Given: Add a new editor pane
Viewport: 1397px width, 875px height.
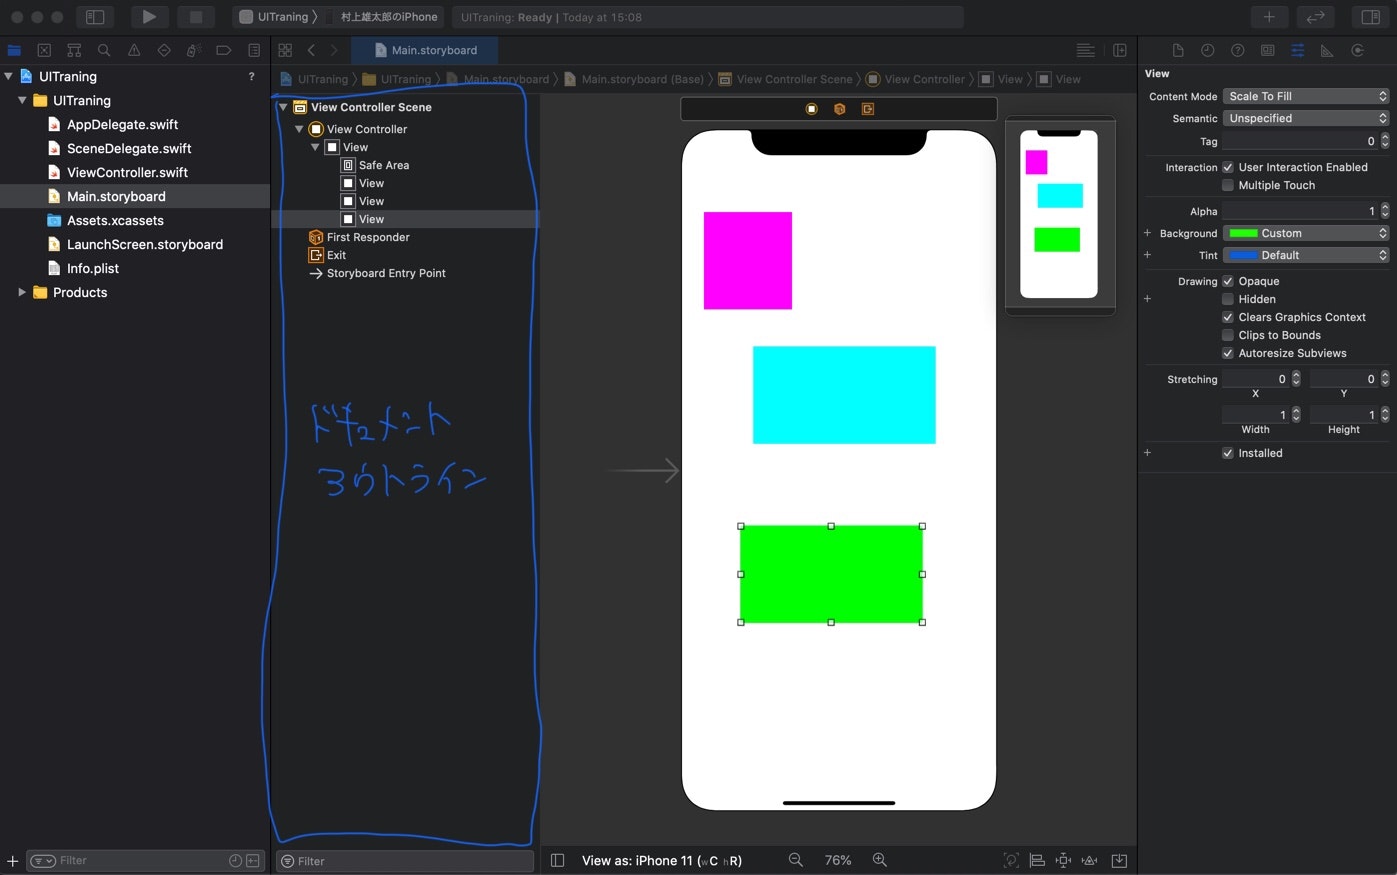Looking at the screenshot, I should pos(1120,50).
